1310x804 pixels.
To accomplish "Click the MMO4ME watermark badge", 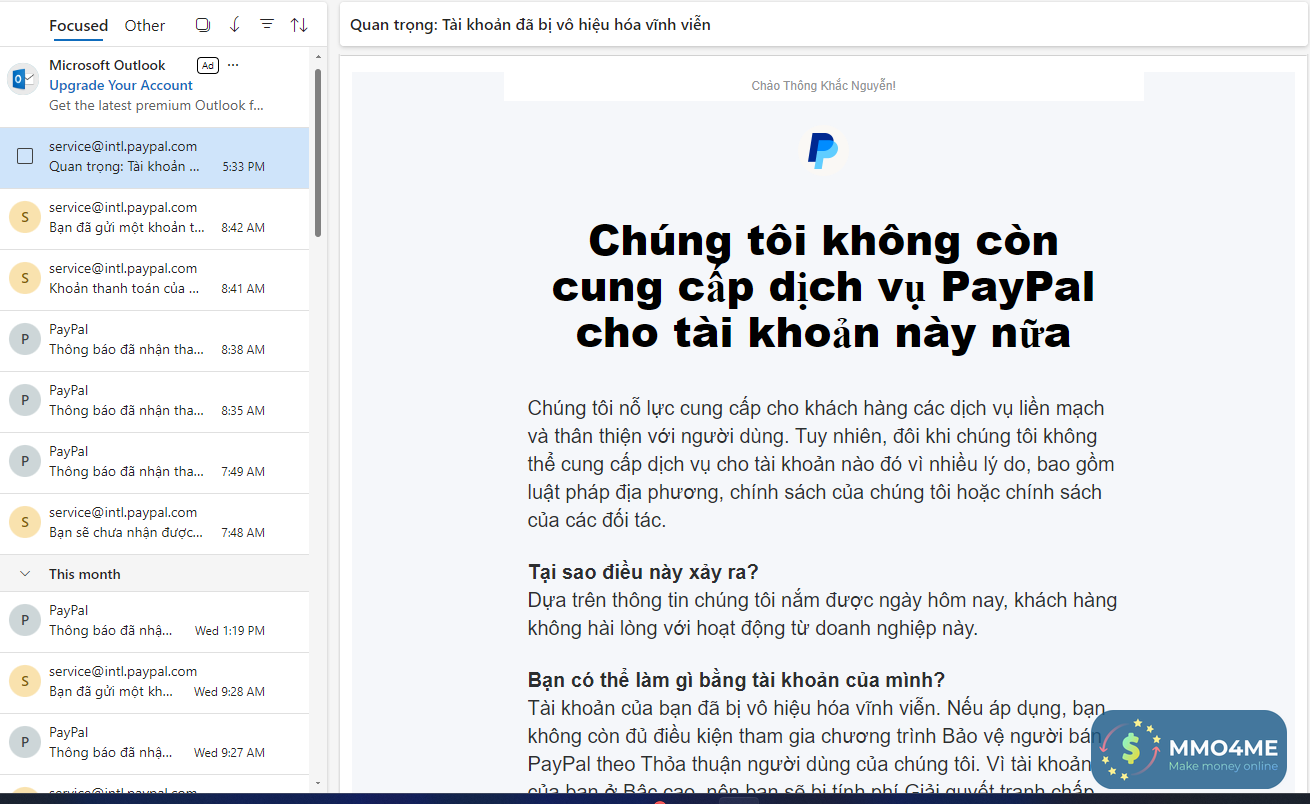I will click(x=1188, y=749).
